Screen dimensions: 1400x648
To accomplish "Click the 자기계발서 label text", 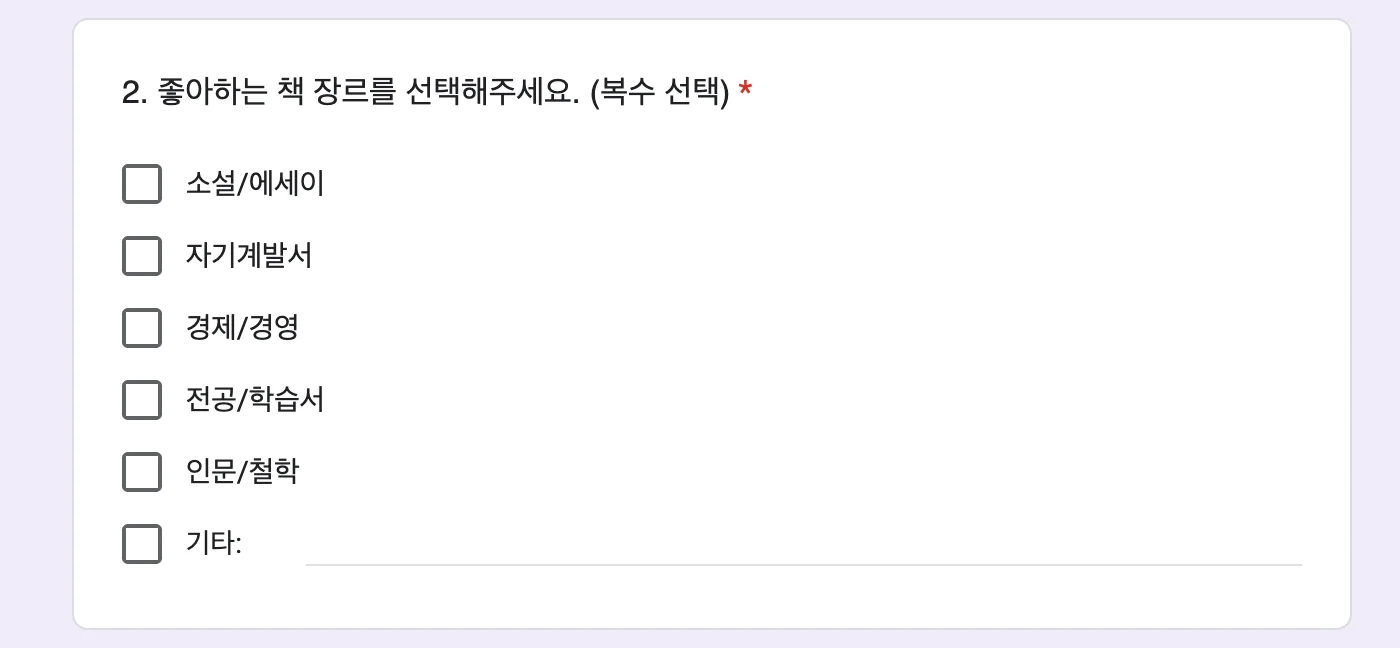I will [250, 256].
